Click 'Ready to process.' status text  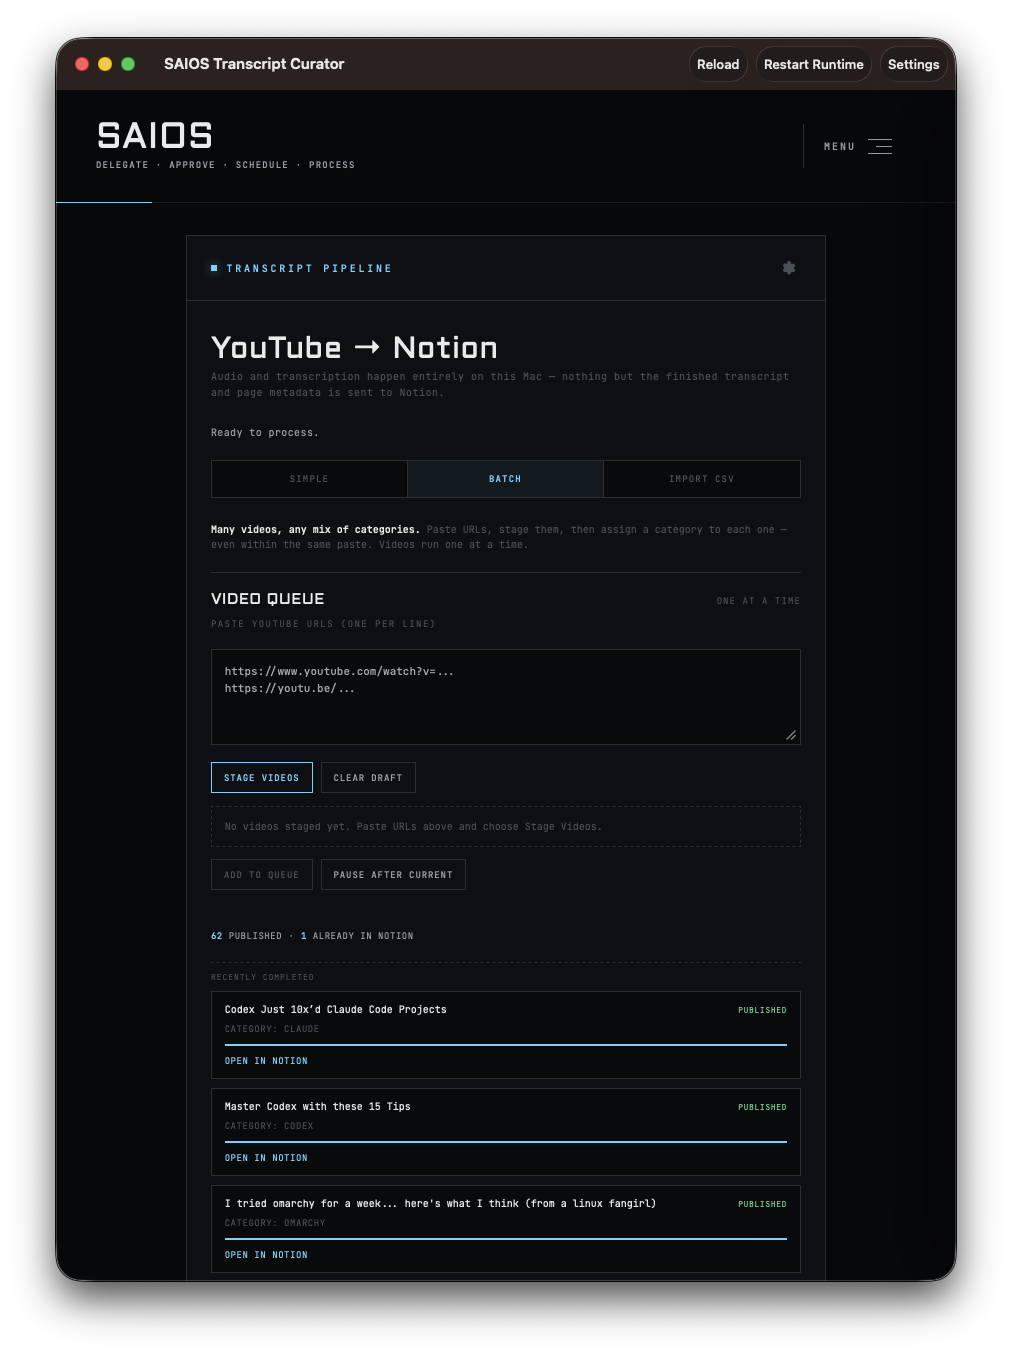coord(265,433)
